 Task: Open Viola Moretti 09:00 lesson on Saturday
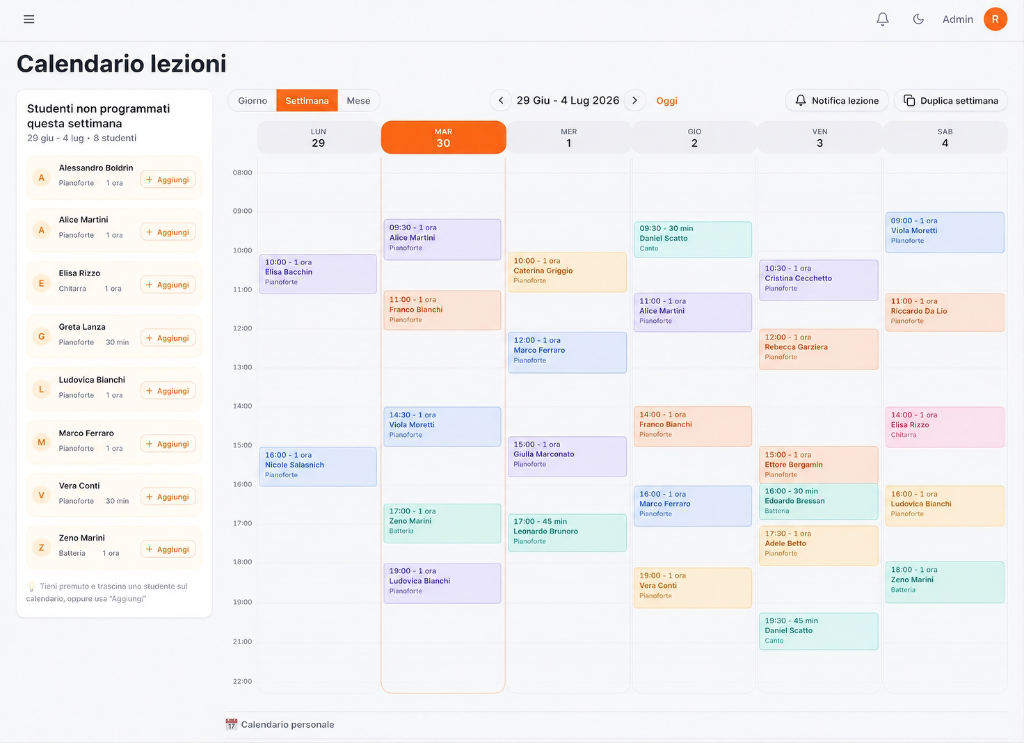pyautogui.click(x=945, y=232)
